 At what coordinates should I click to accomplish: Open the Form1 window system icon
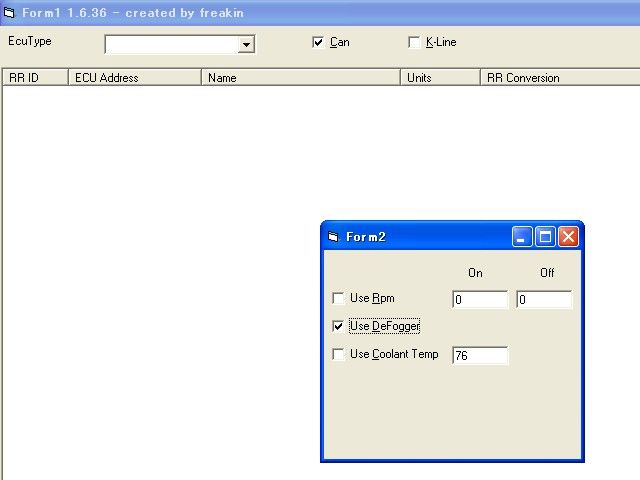(x=9, y=13)
